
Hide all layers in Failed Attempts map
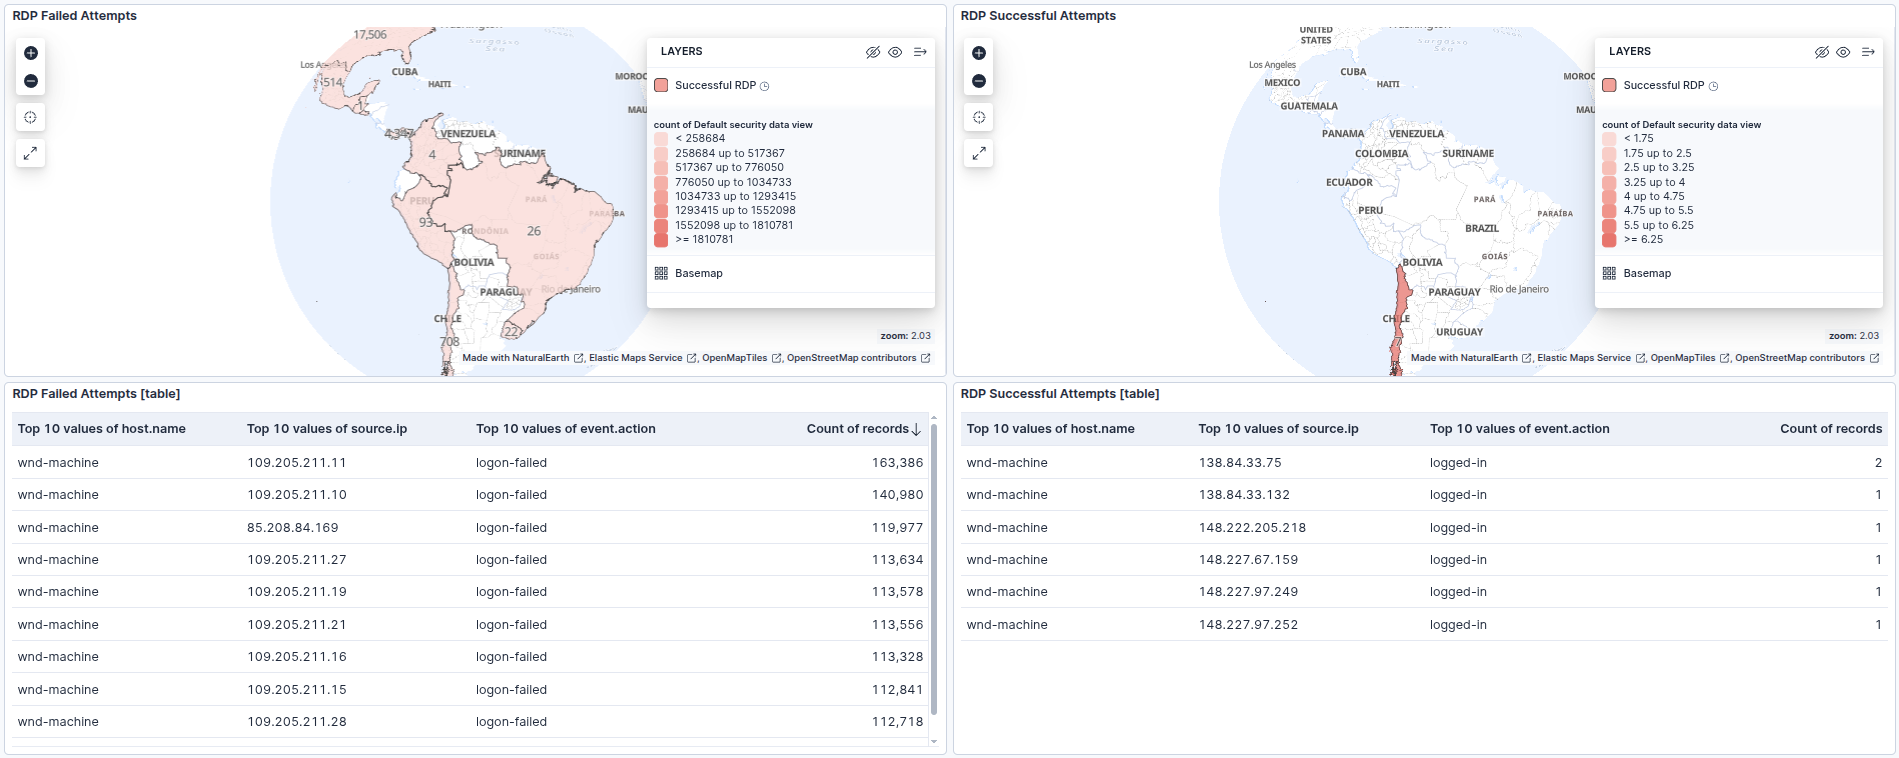pyautogui.click(x=873, y=52)
